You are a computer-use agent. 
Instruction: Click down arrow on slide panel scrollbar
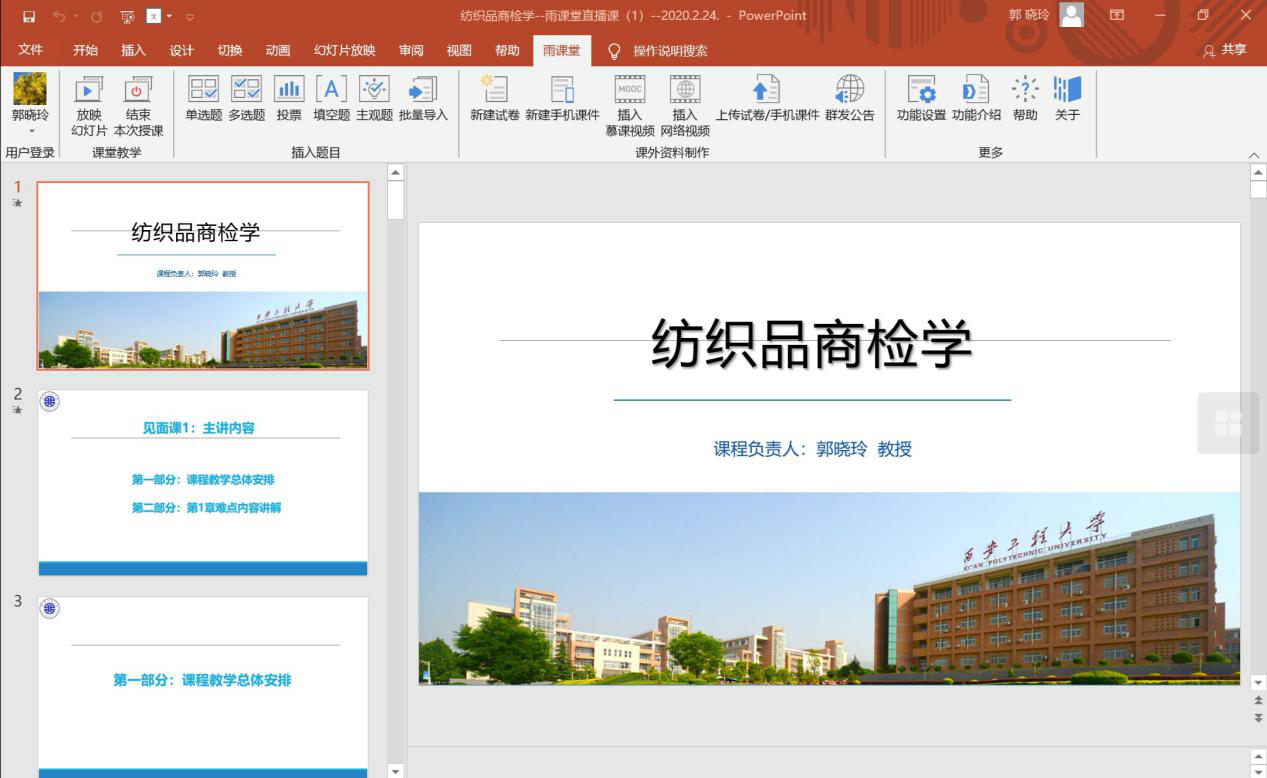click(x=396, y=770)
